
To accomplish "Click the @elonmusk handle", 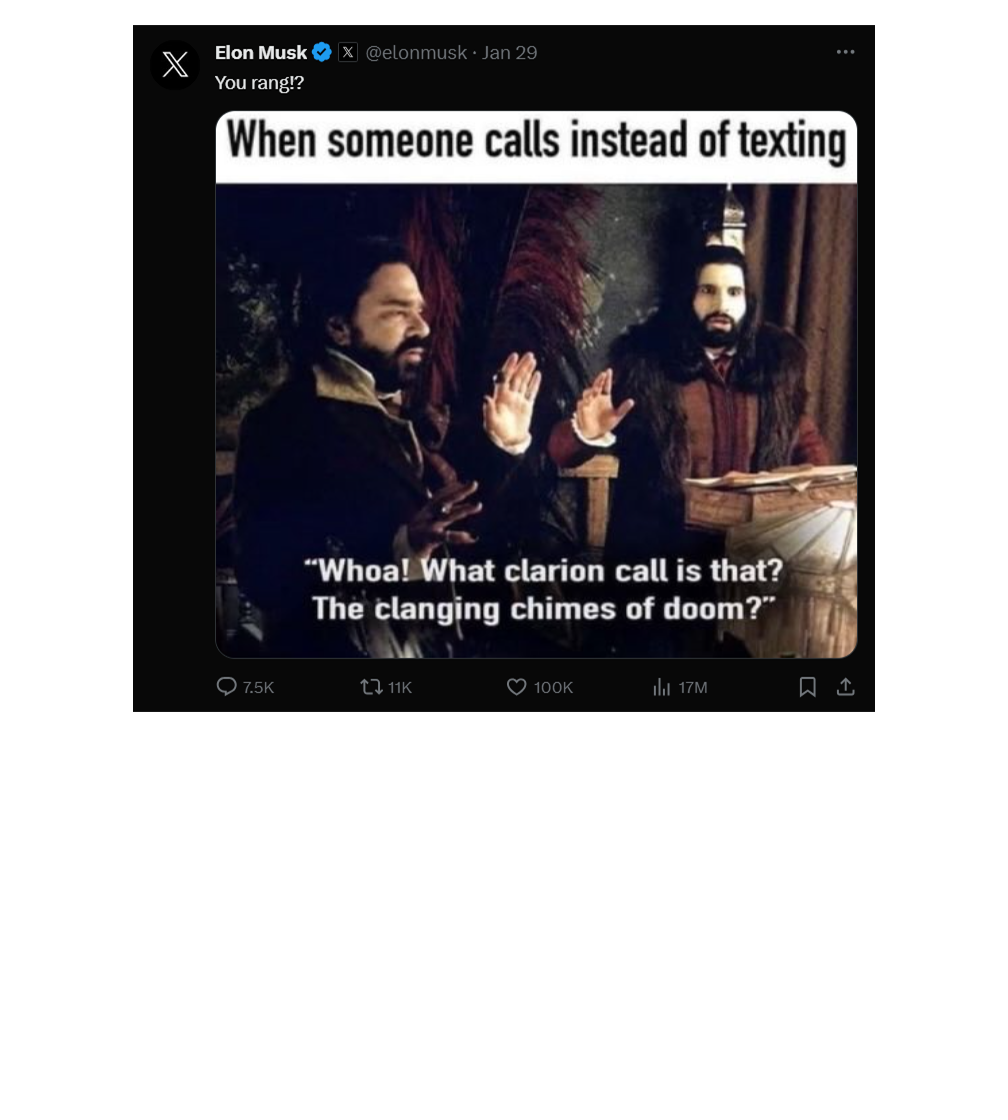I will pyautogui.click(x=416, y=53).
